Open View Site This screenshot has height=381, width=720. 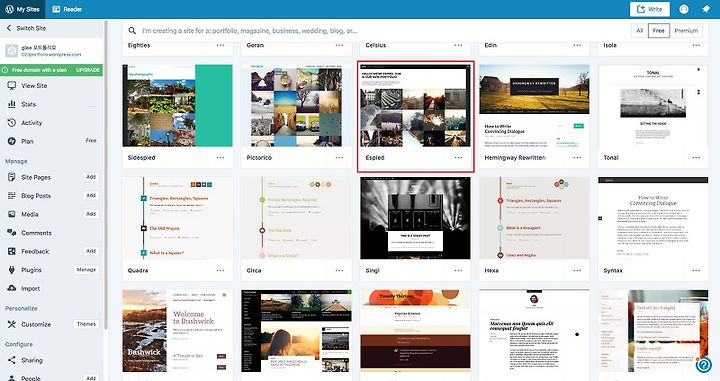point(34,85)
